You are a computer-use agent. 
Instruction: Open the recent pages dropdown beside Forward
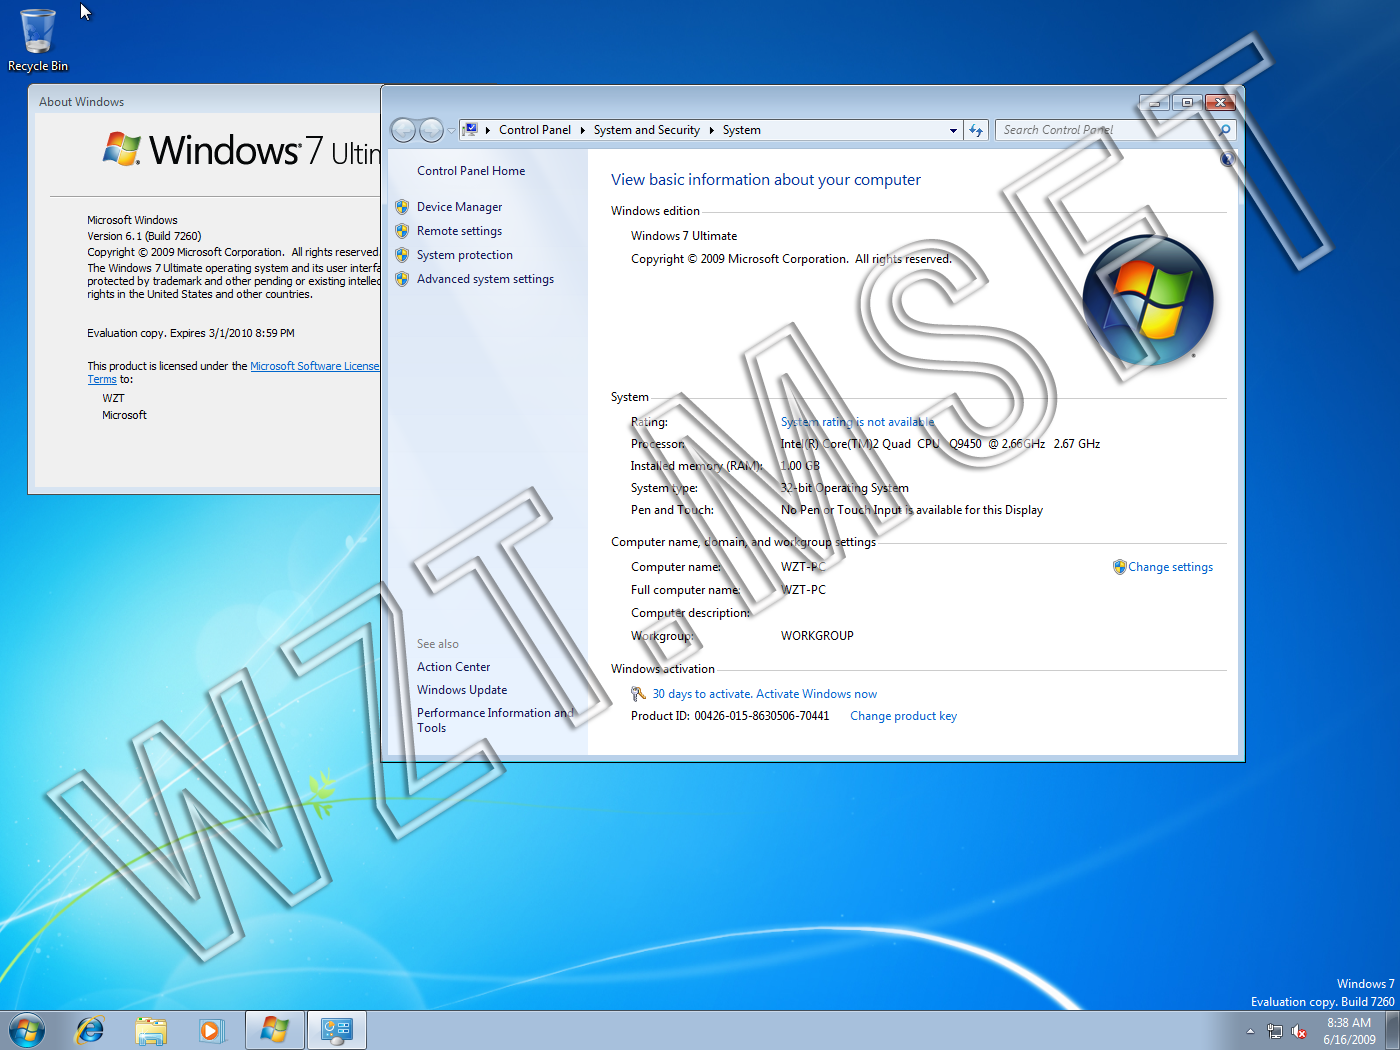tap(451, 130)
